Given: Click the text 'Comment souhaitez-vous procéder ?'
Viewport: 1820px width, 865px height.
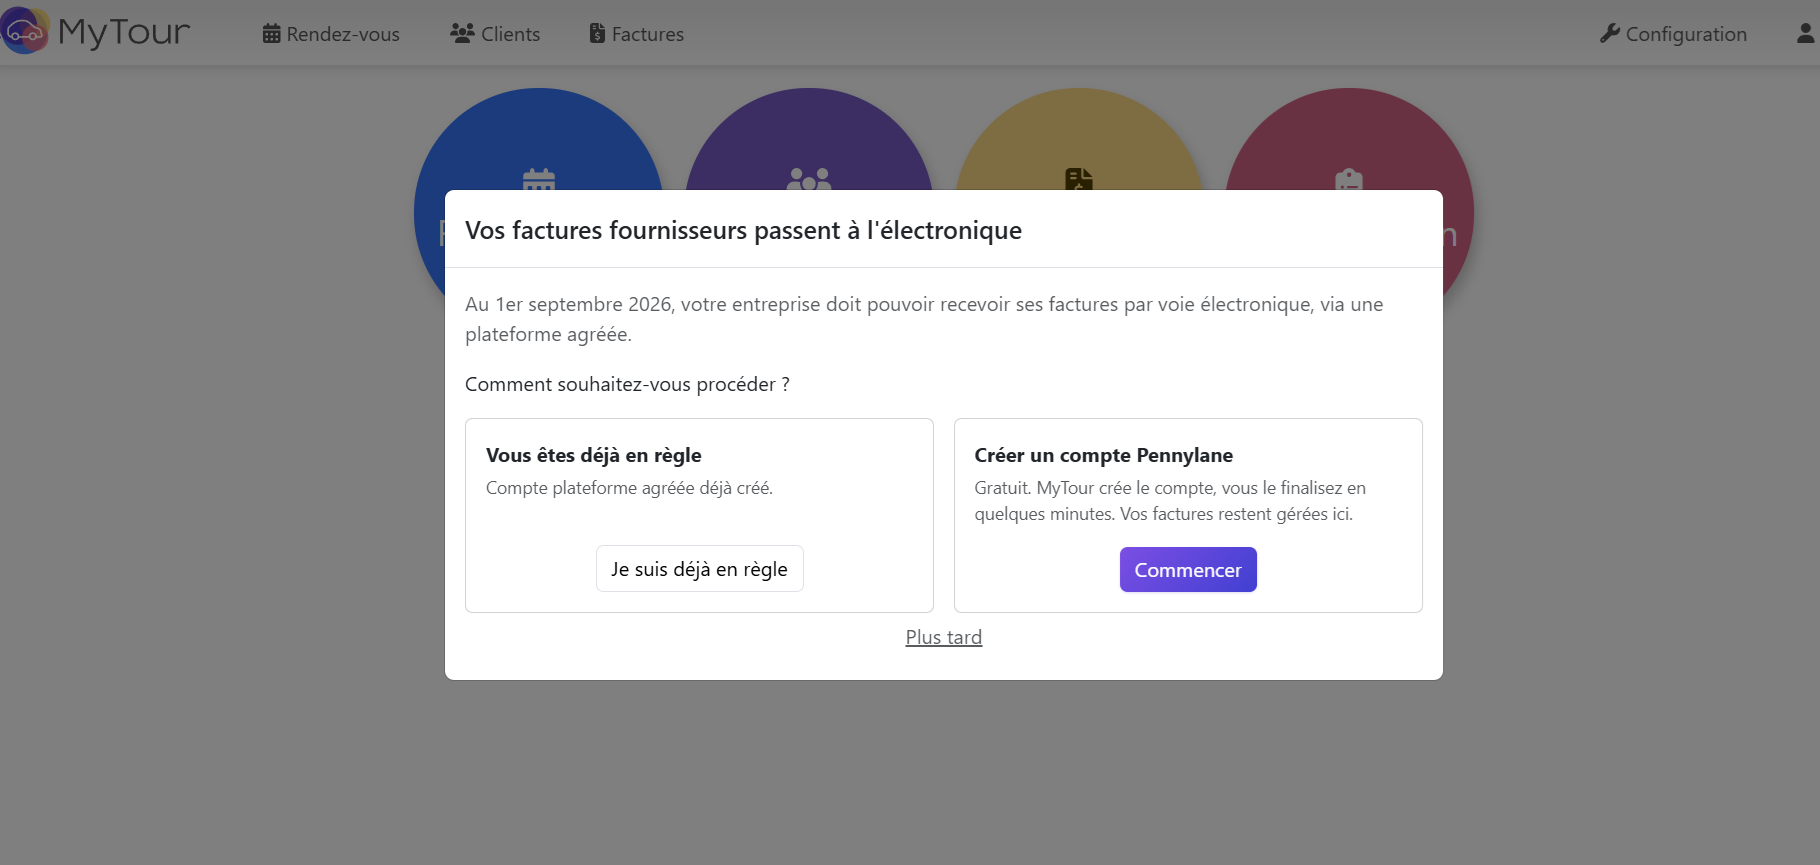Looking at the screenshot, I should pyautogui.click(x=628, y=384).
